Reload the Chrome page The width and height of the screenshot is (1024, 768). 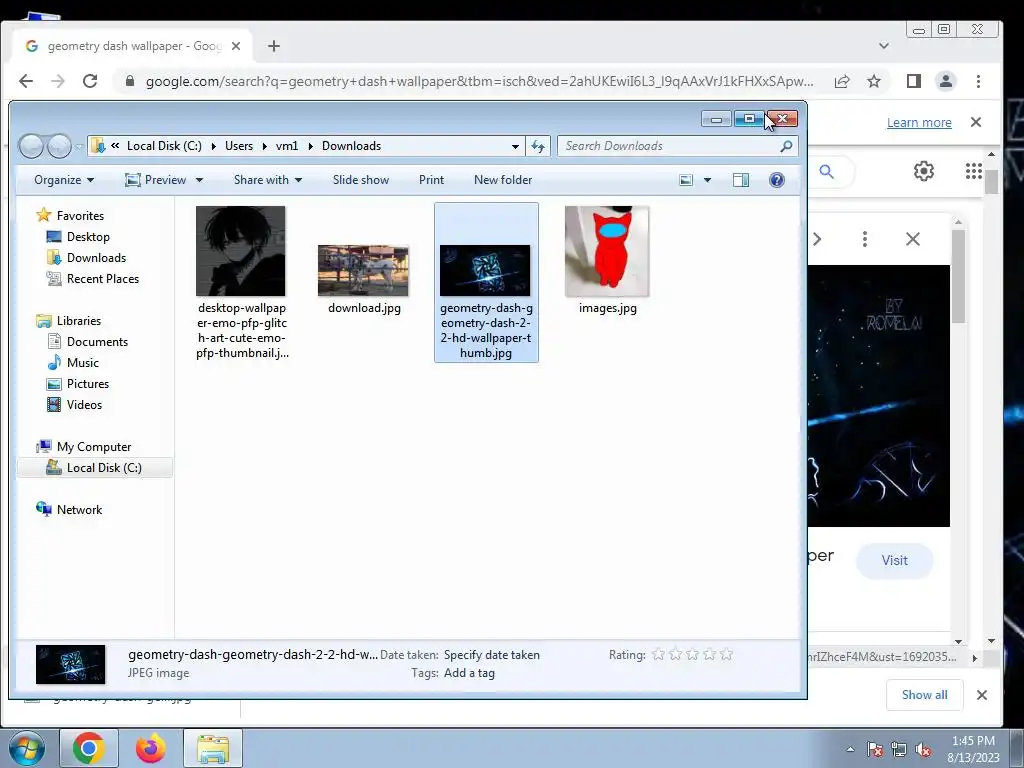pos(90,81)
